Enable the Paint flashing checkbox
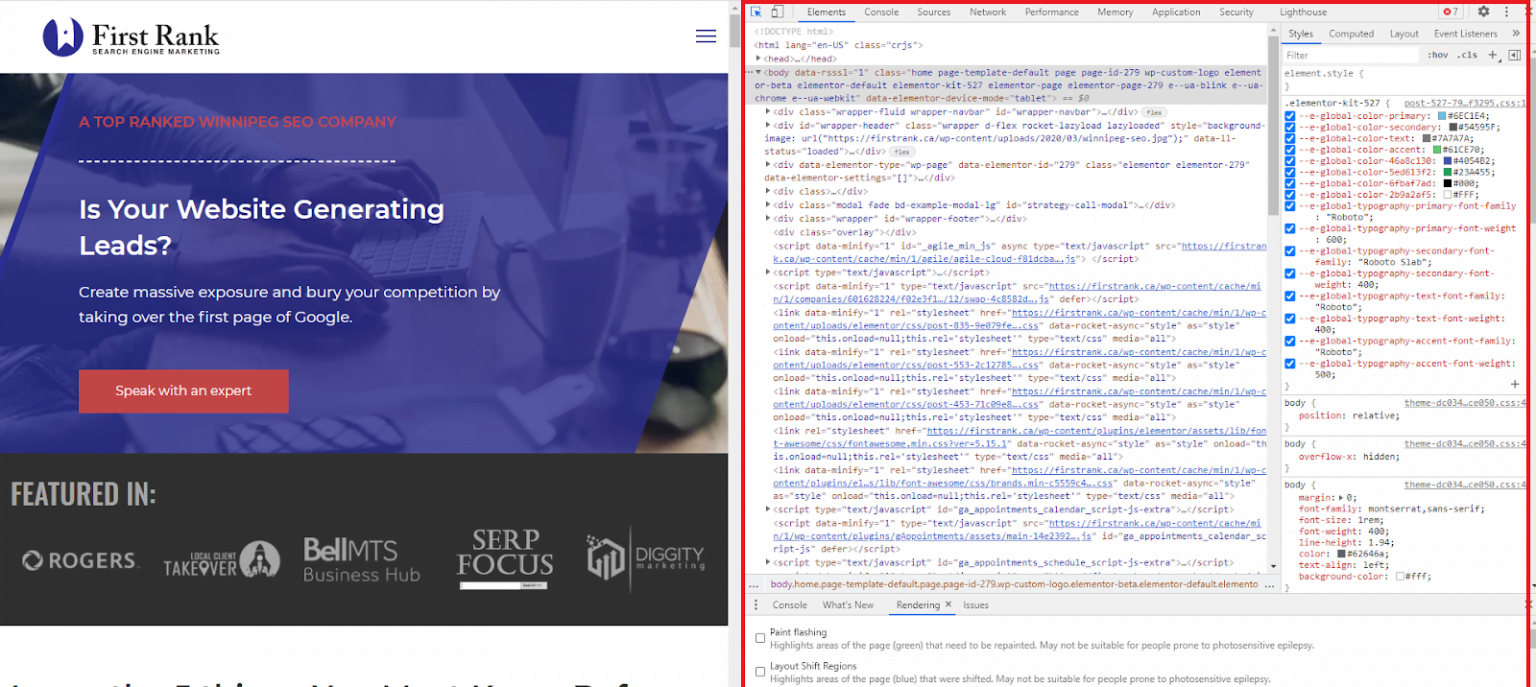 pyautogui.click(x=761, y=637)
